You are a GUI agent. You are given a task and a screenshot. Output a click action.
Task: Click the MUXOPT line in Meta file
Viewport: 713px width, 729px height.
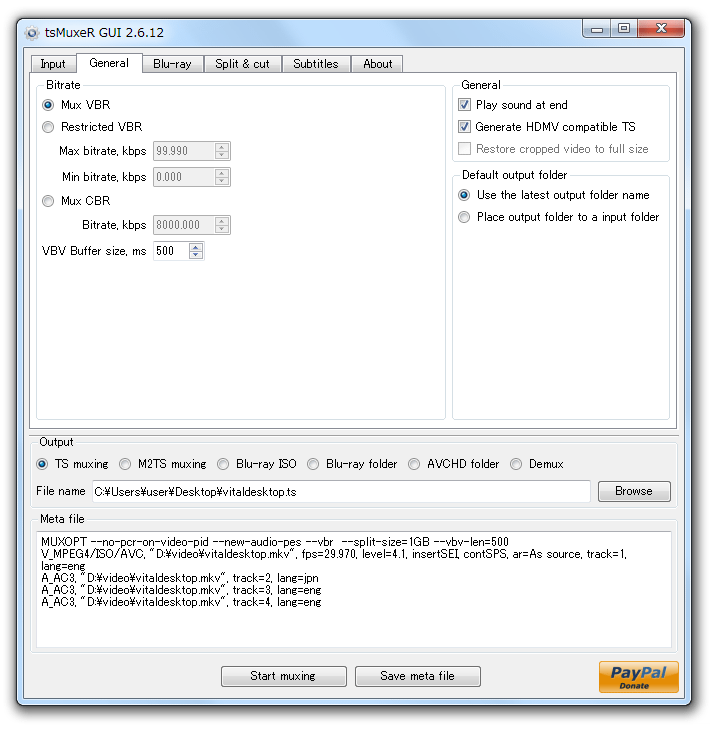pyautogui.click(x=275, y=542)
